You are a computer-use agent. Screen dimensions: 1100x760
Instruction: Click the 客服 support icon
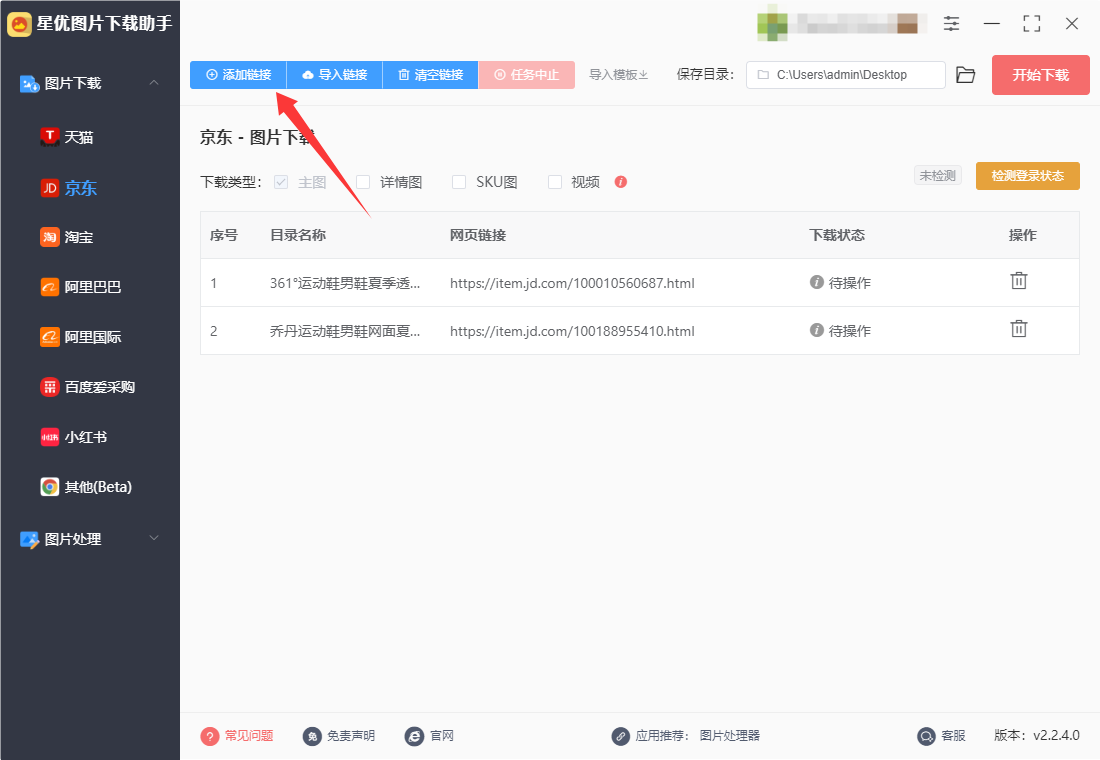pyautogui.click(x=926, y=736)
